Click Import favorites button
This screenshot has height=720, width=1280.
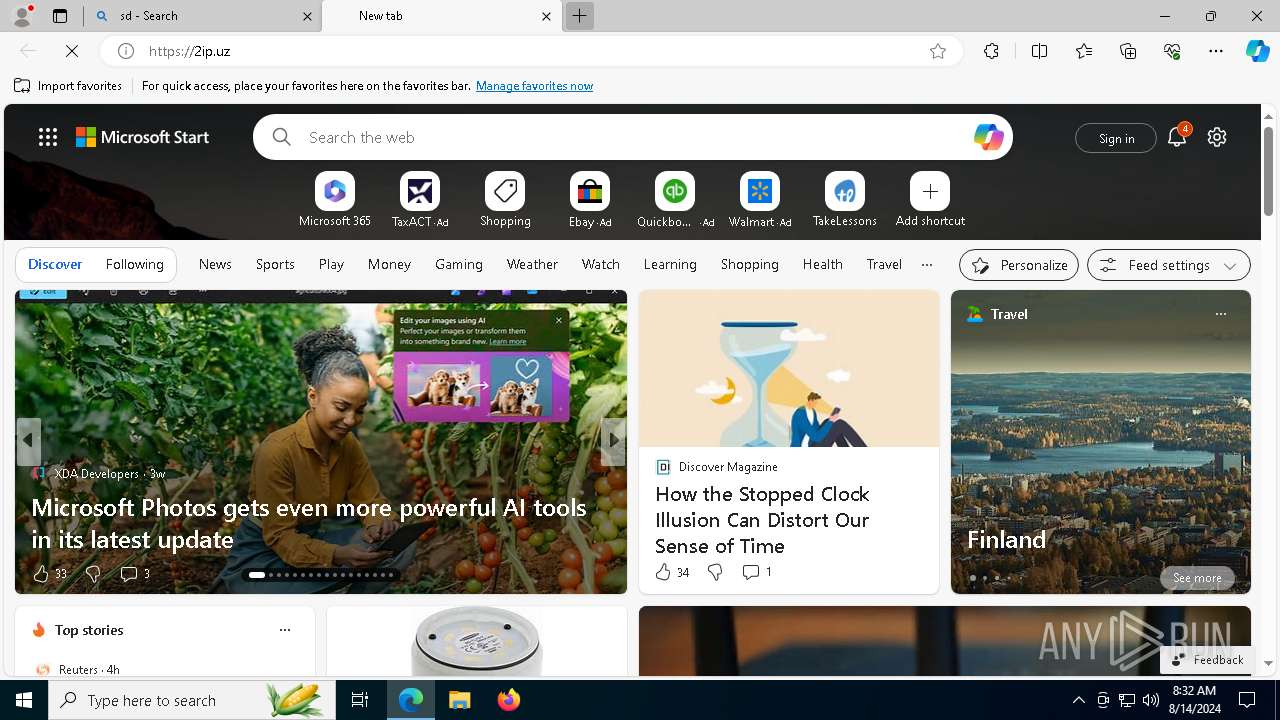pos(68,86)
